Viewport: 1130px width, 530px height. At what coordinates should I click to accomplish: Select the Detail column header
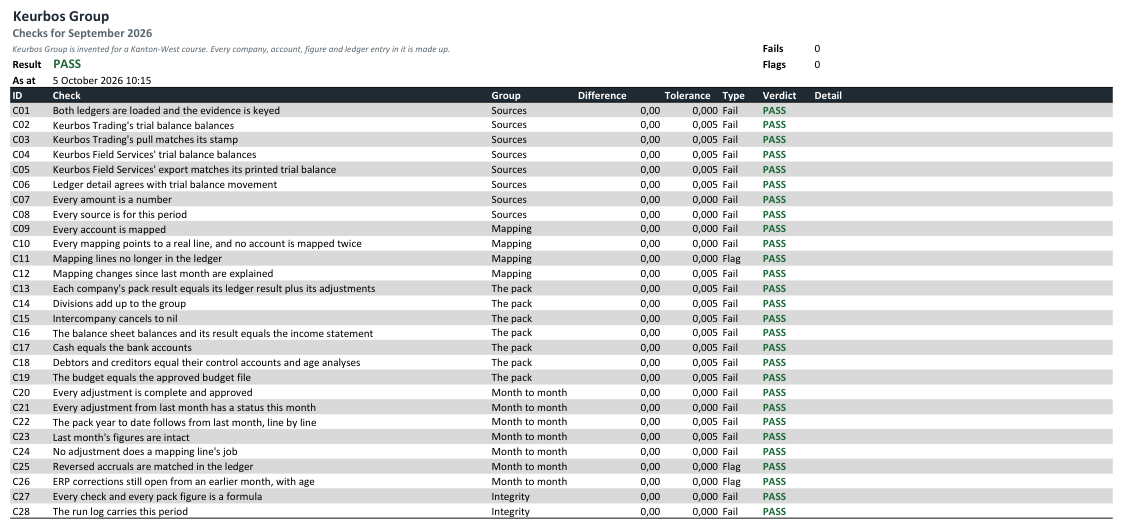[828, 95]
